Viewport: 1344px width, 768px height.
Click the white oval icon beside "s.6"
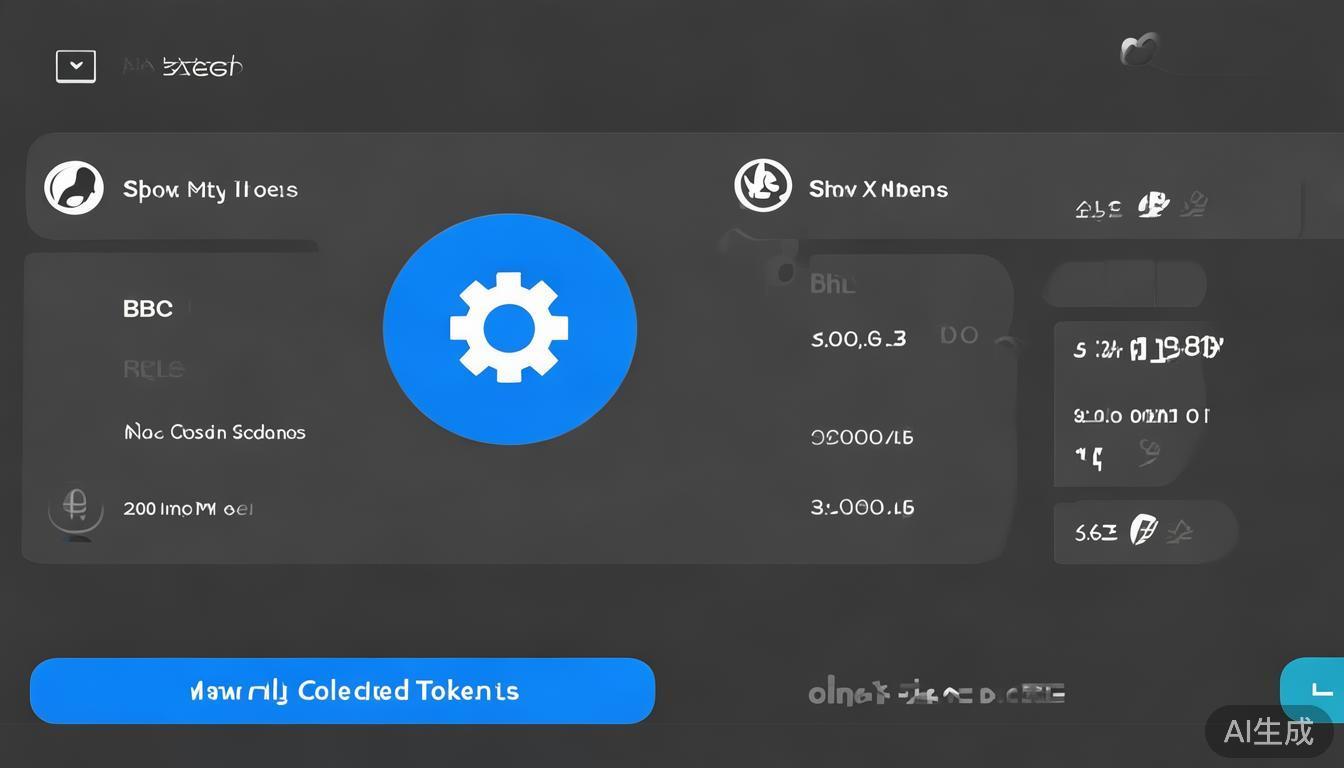click(x=1142, y=530)
